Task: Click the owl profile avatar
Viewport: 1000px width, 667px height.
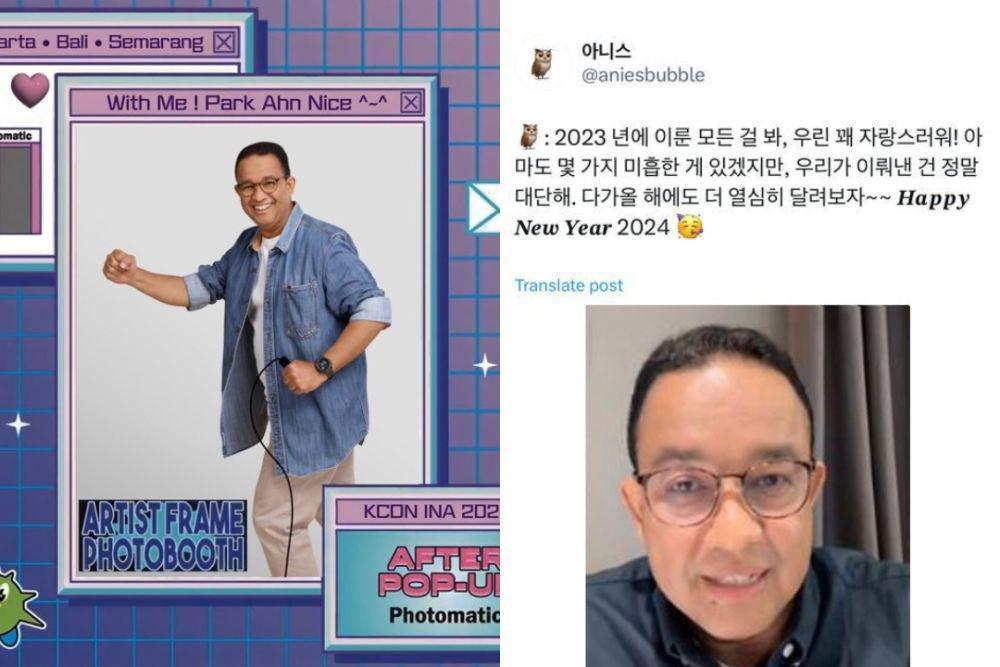Action: pyautogui.click(x=541, y=64)
